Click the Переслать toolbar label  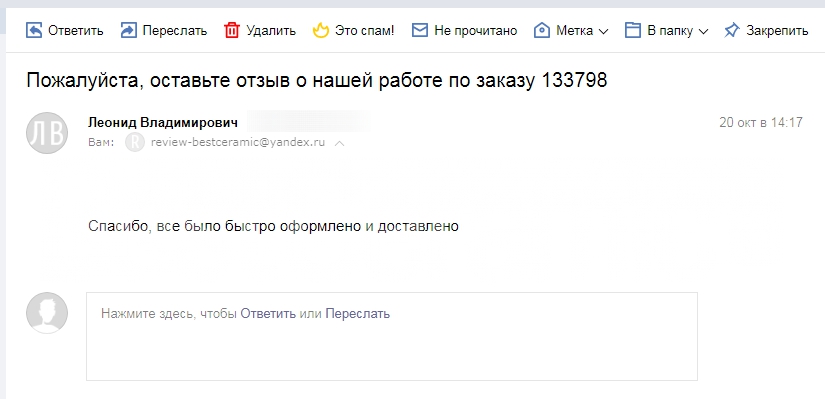point(175,31)
